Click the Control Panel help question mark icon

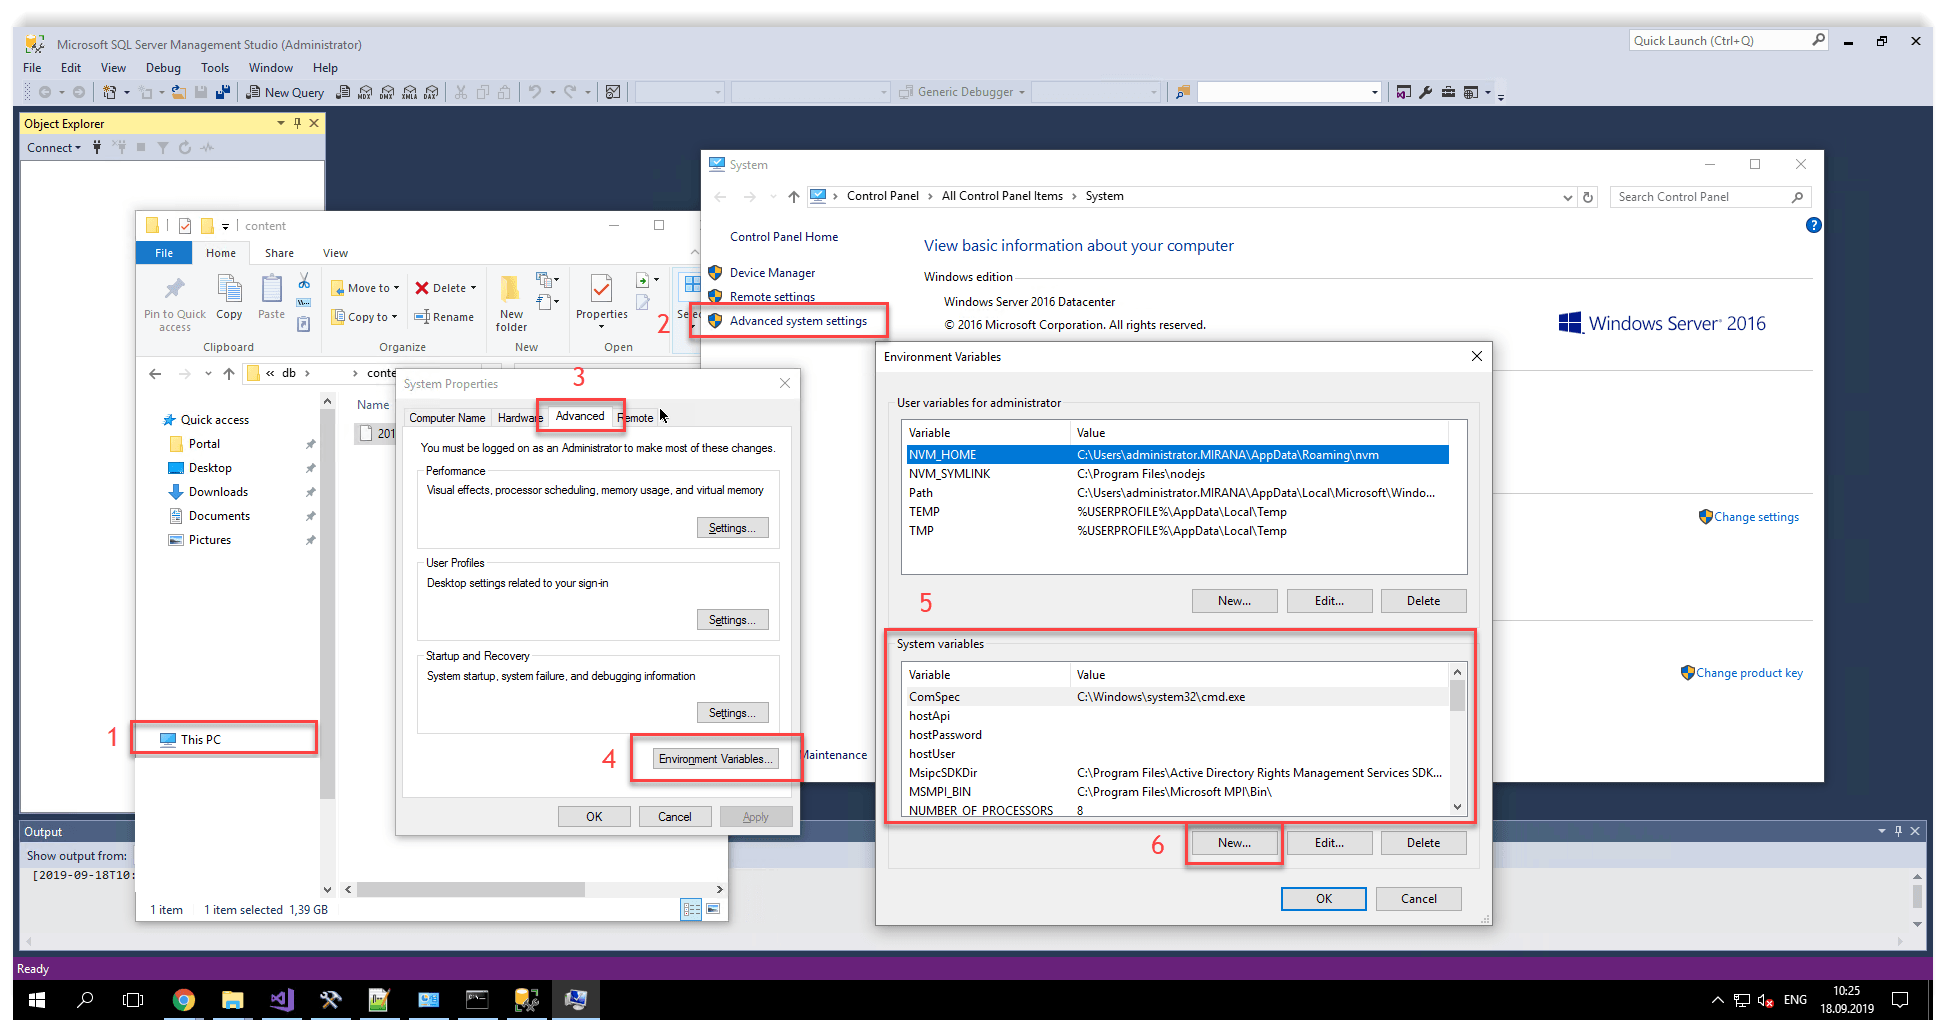point(1813,225)
